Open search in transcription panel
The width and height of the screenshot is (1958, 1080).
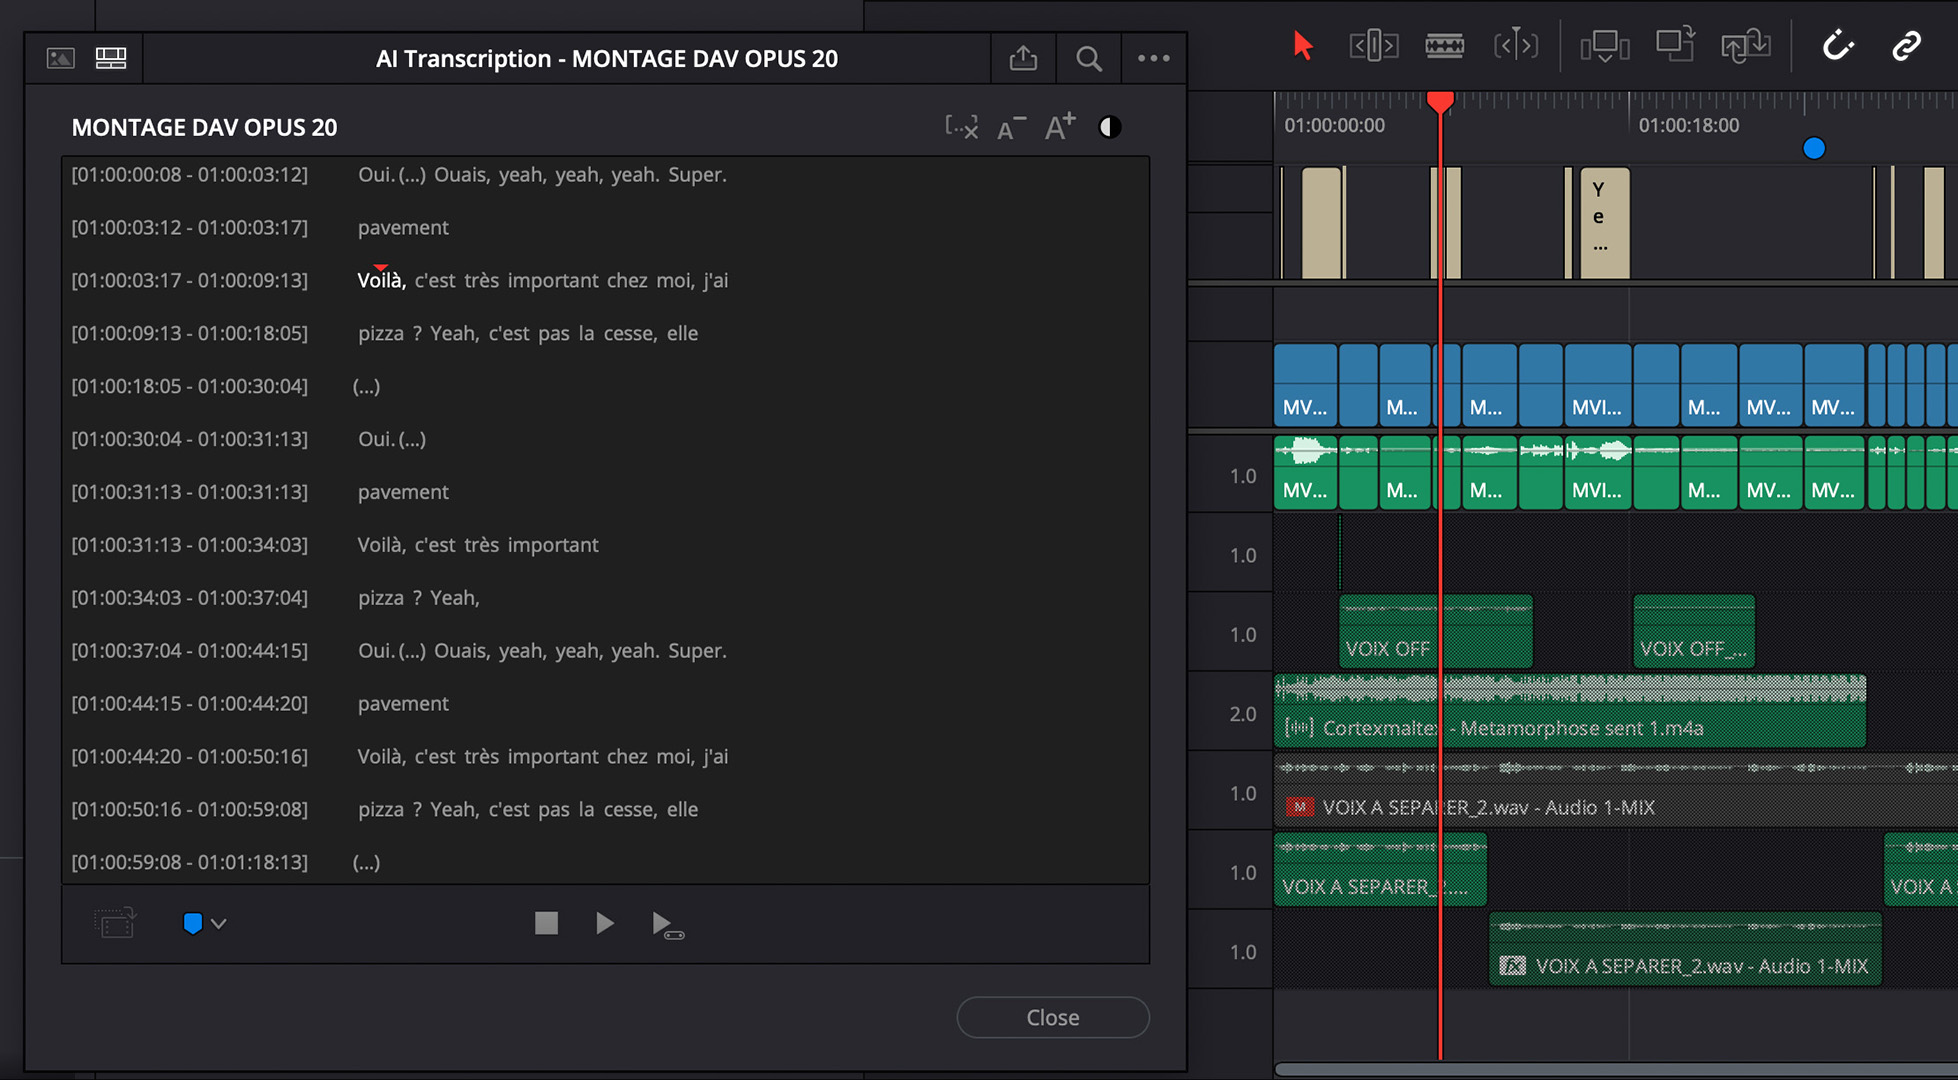[1088, 59]
